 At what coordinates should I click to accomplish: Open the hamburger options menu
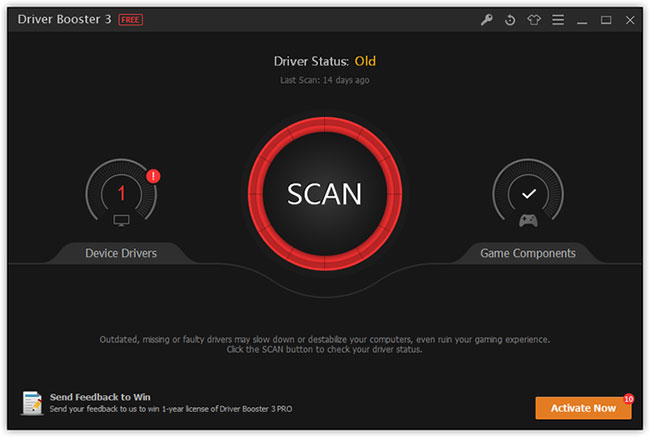(x=558, y=19)
